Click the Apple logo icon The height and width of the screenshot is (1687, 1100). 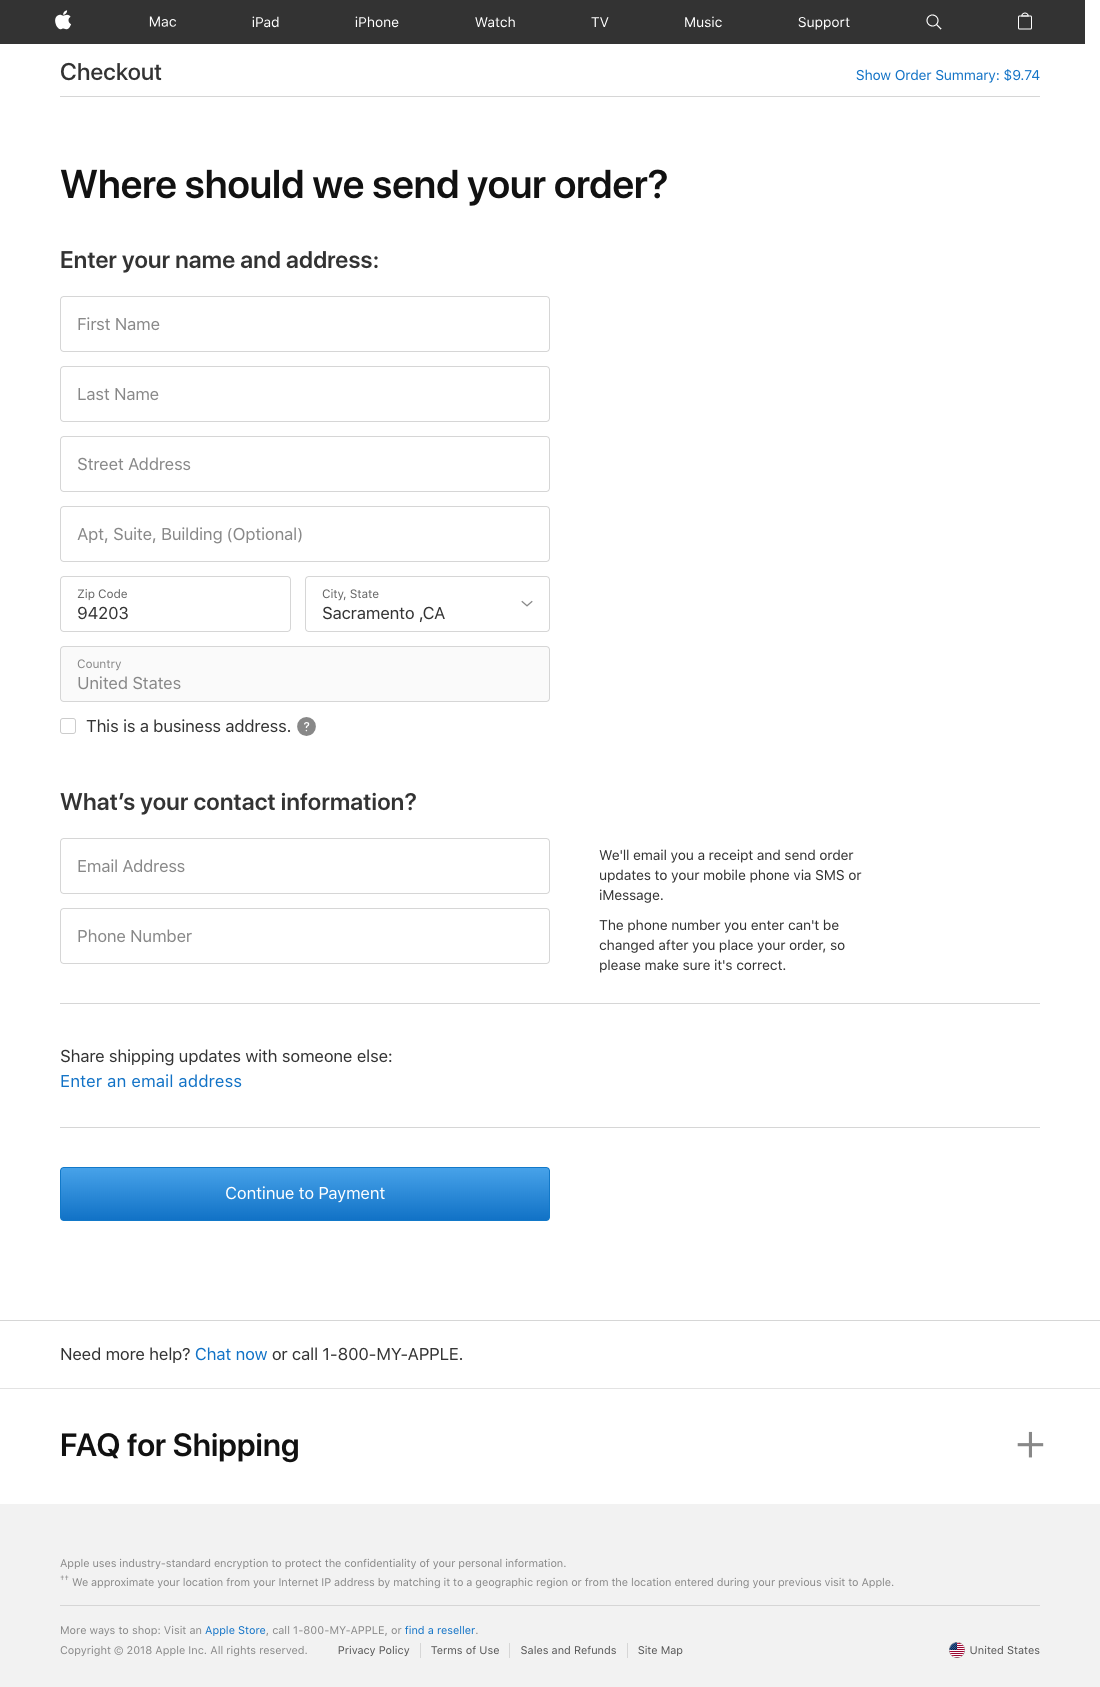63,21
